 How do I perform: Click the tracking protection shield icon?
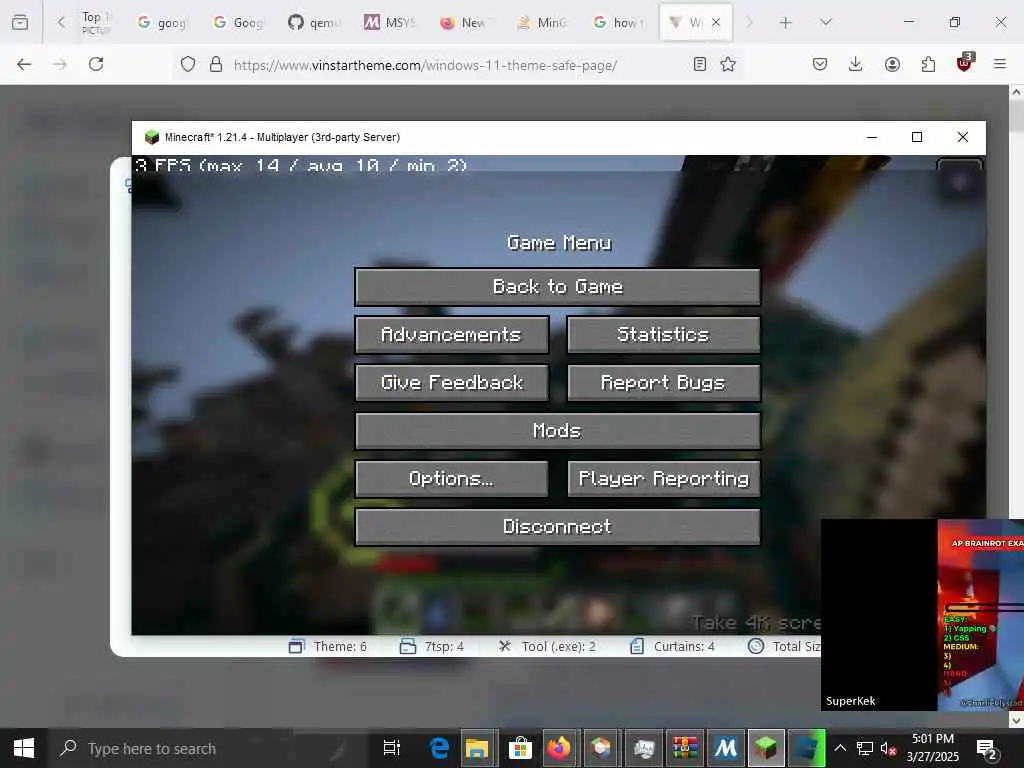coord(188,64)
